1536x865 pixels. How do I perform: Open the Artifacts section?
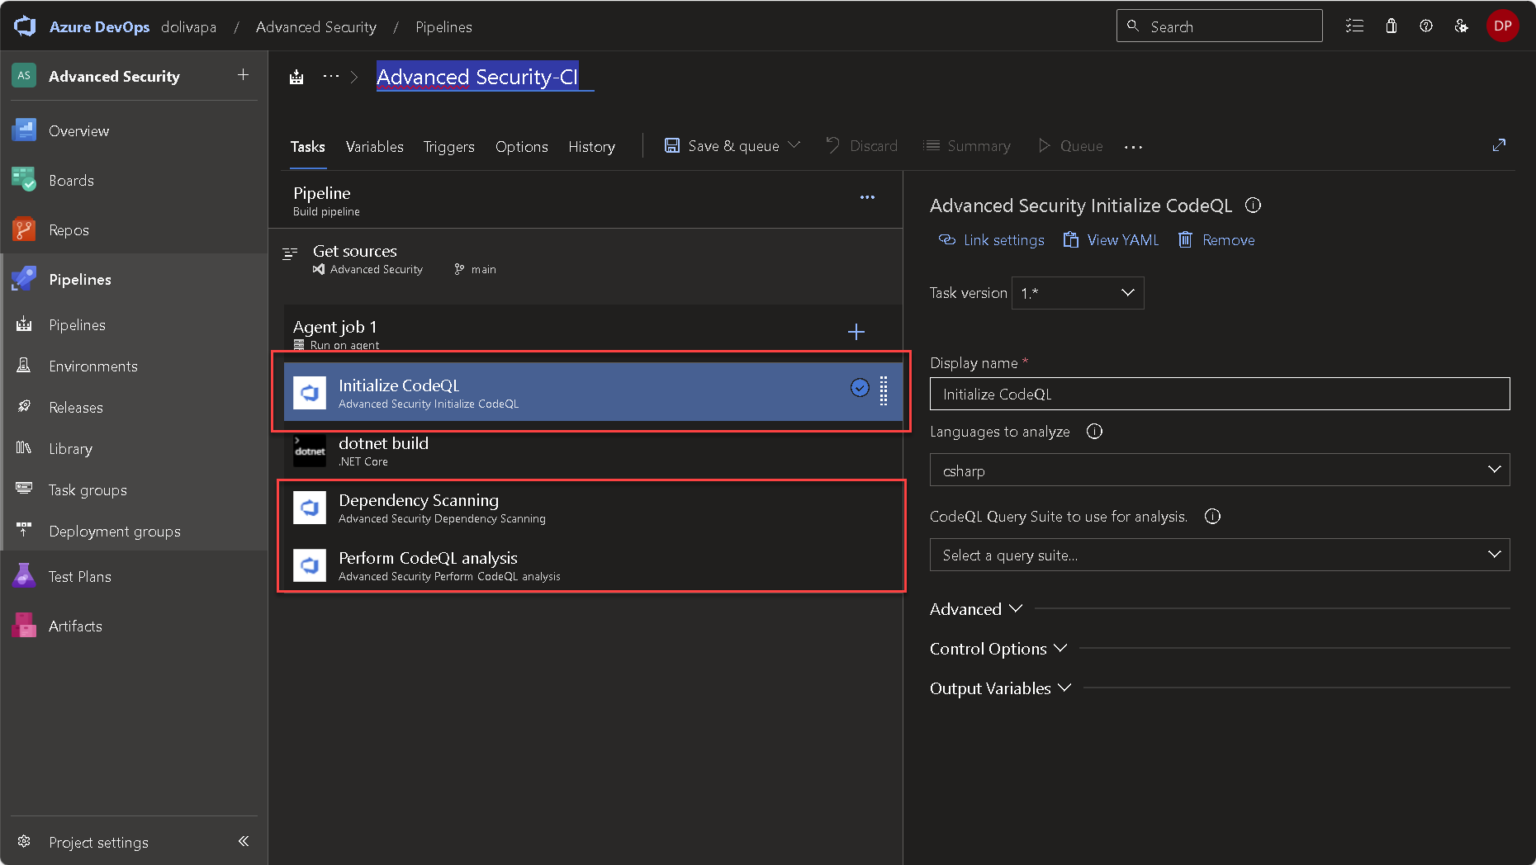[x=75, y=625]
